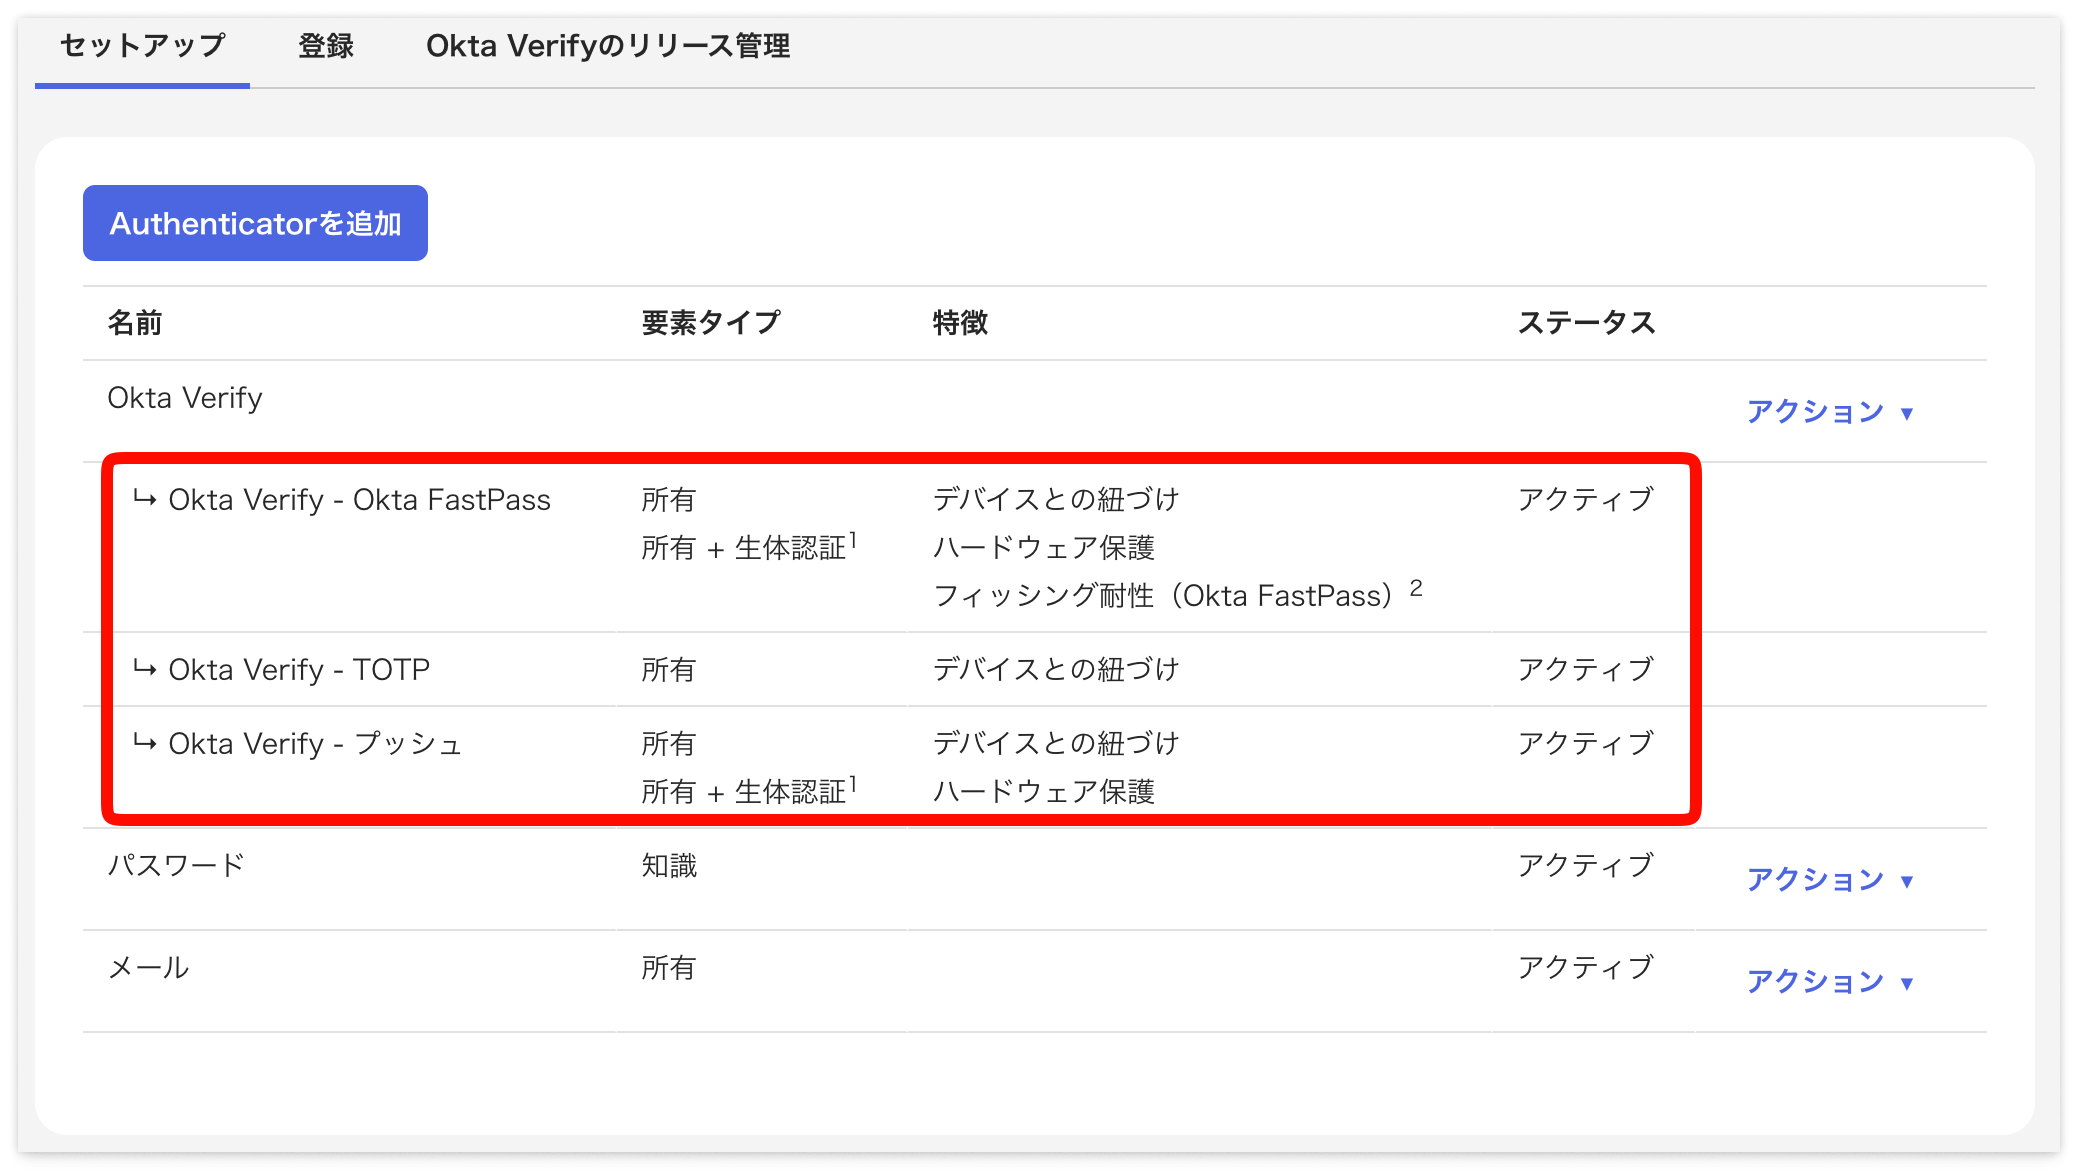Click 所有 factor type in the TOTP row
The width and height of the screenshot is (2078, 1170).
click(x=668, y=670)
